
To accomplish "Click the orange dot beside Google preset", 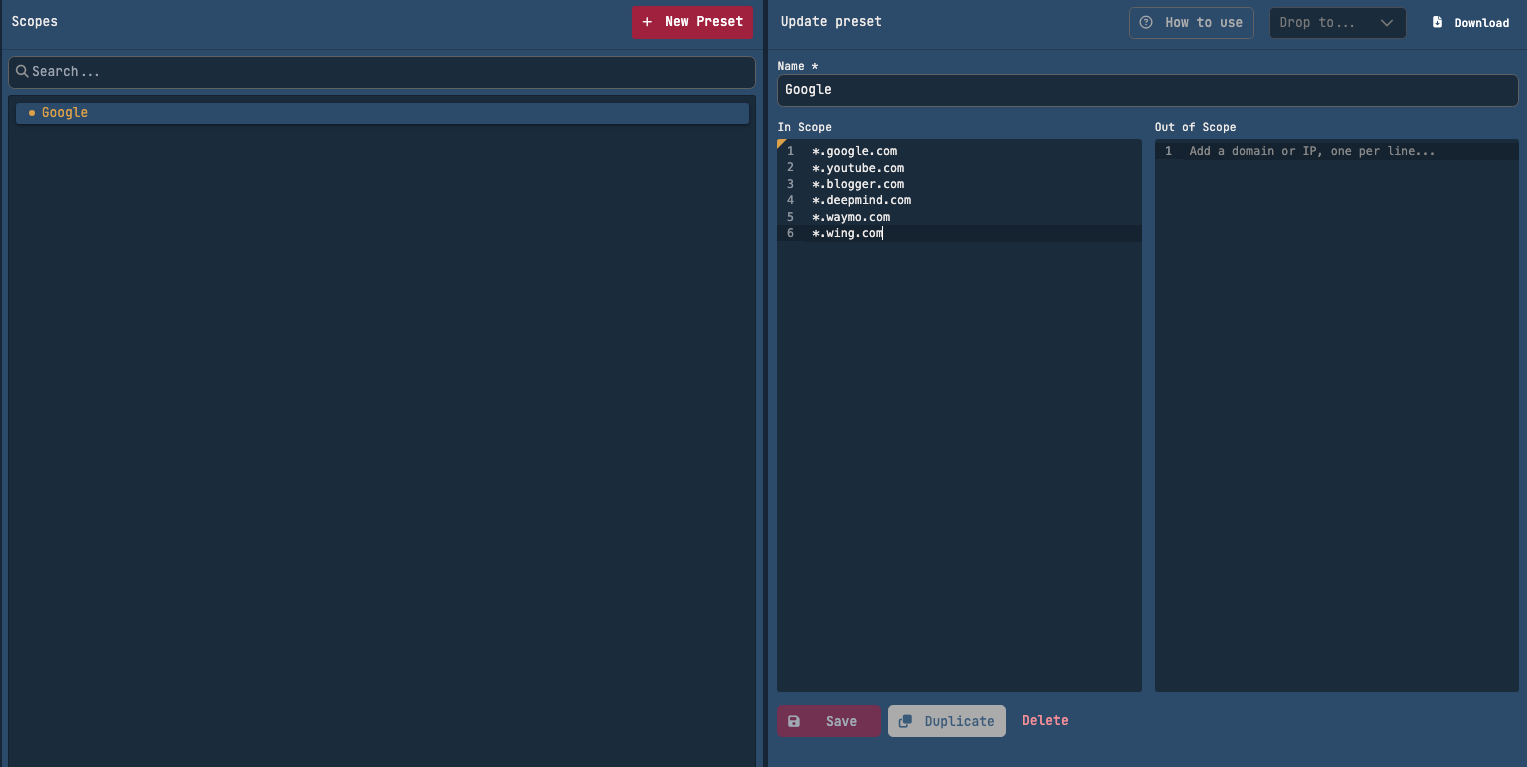I will [x=32, y=113].
